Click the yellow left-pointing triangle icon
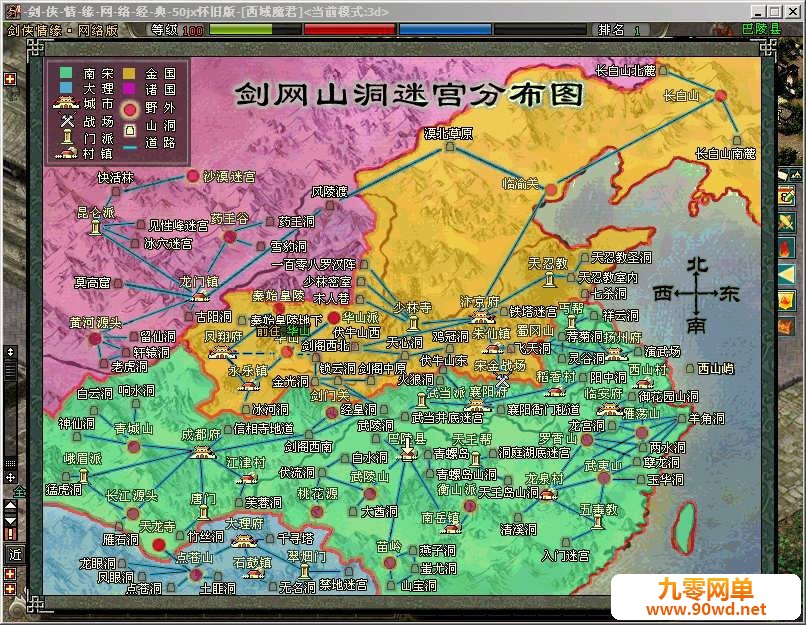This screenshot has height=625, width=806. coord(787,275)
